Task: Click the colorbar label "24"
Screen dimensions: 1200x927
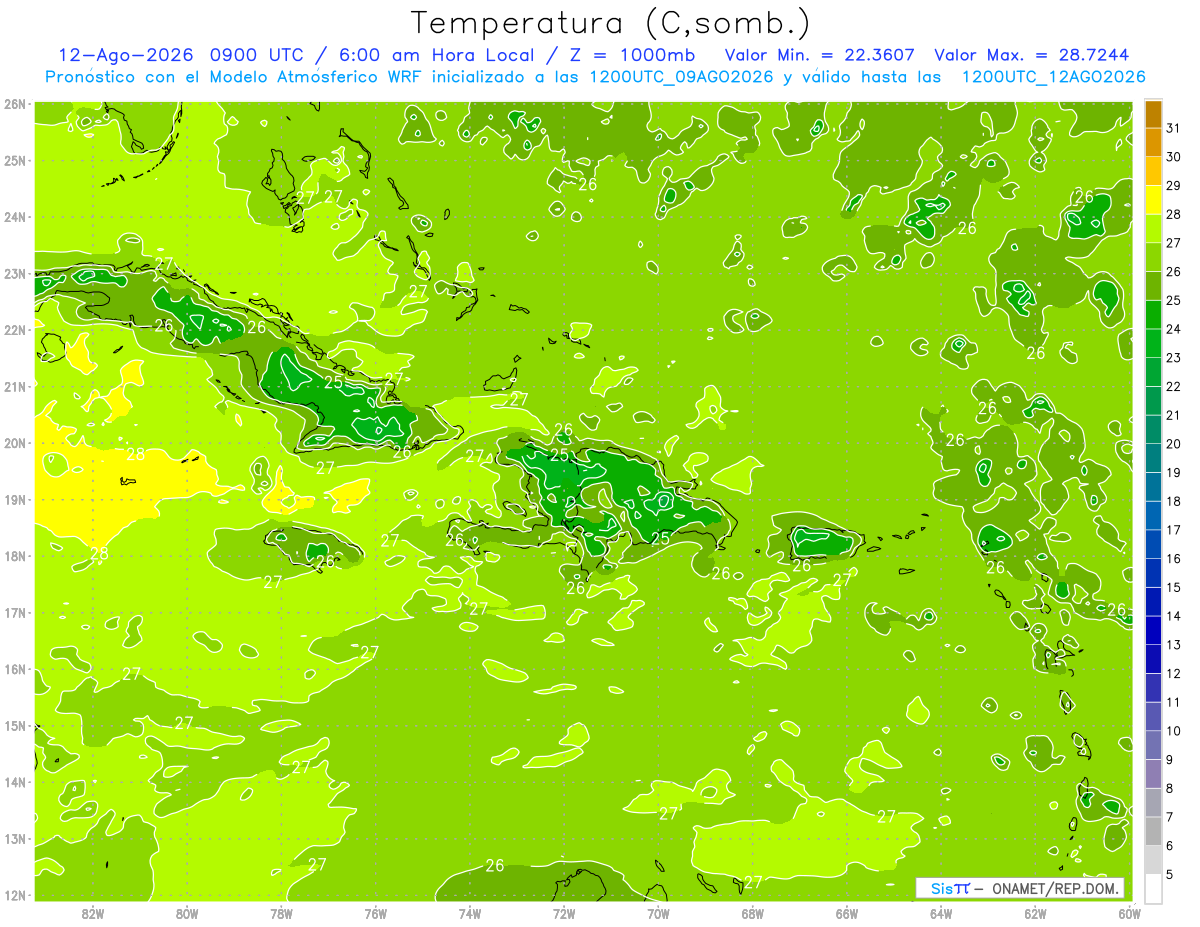Action: point(1174,329)
